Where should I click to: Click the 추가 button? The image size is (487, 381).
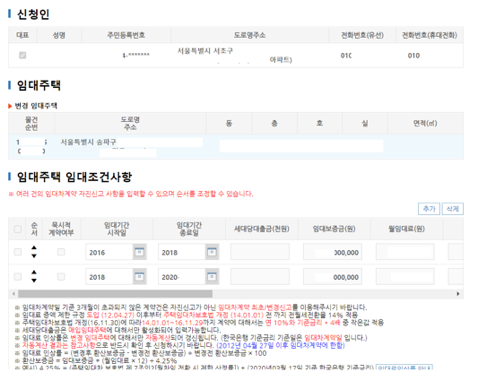(429, 209)
